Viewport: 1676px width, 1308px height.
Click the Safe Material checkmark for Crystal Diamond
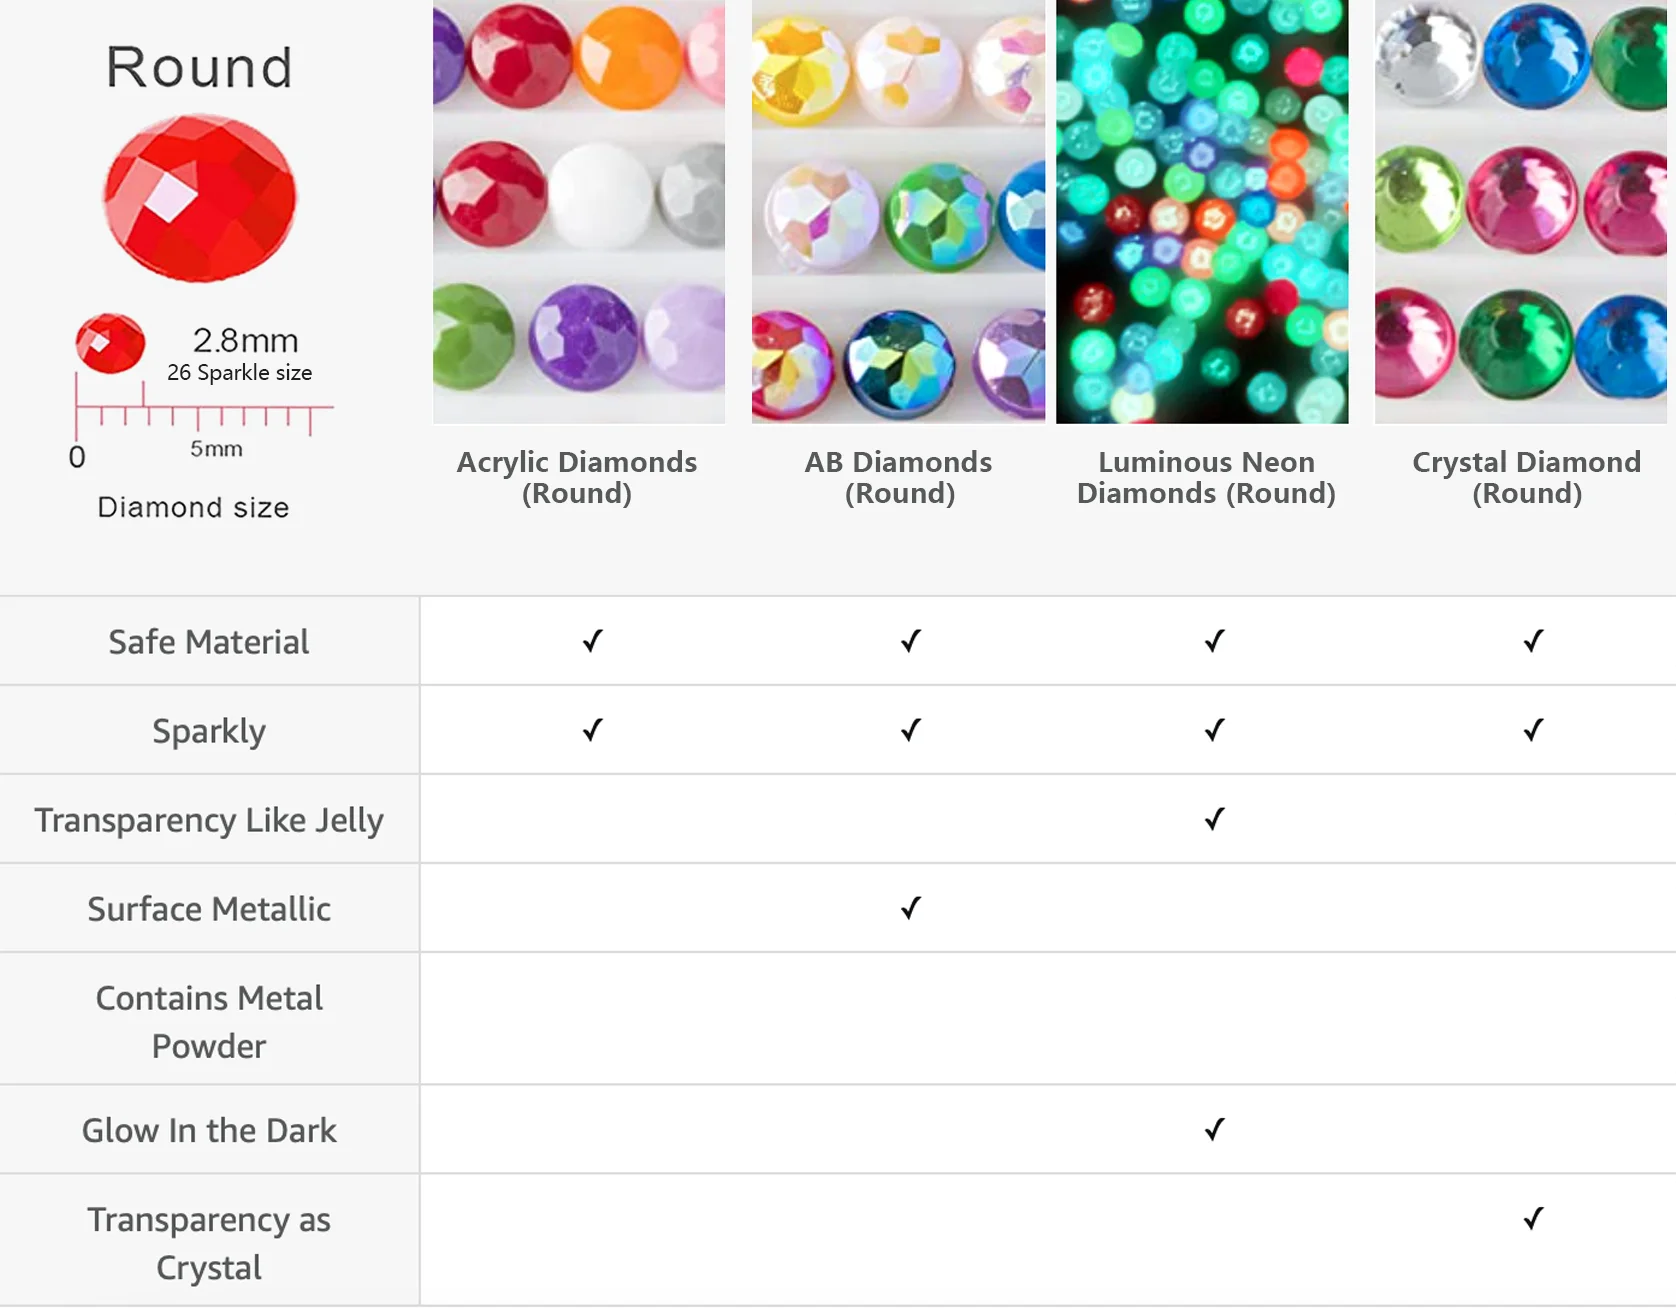pos(1532,641)
